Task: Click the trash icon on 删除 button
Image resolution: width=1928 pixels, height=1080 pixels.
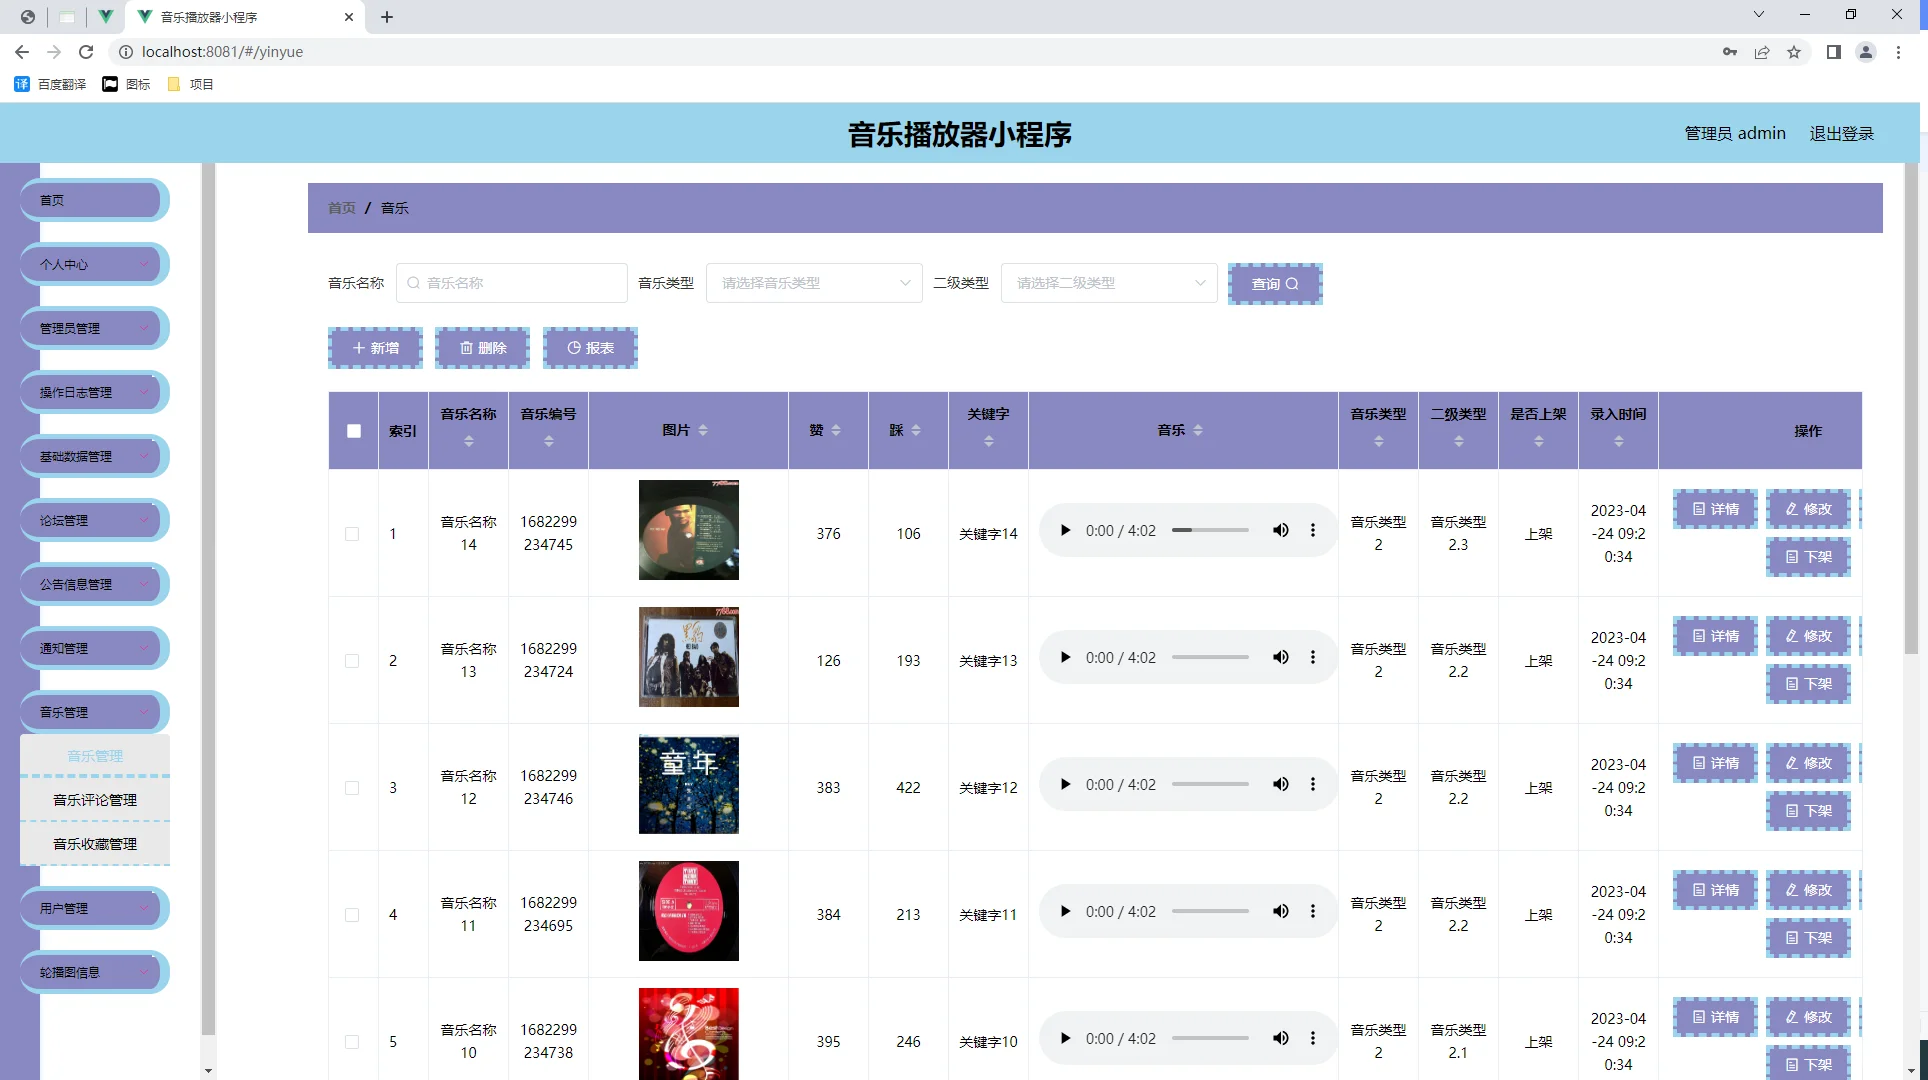Action: pyautogui.click(x=466, y=347)
